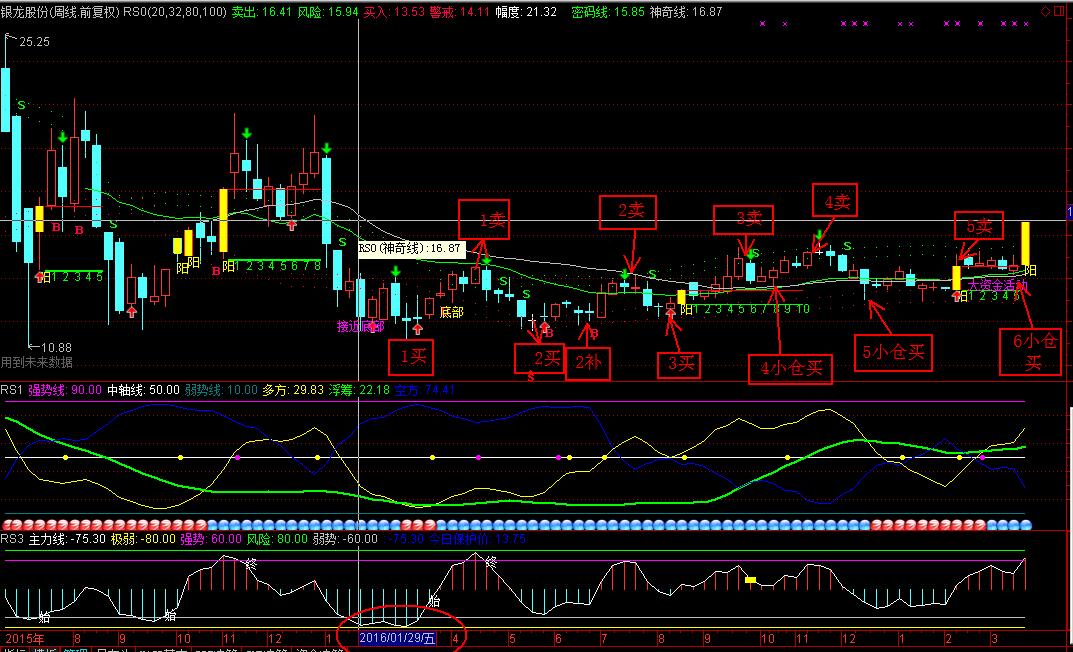Viewport: 1073px width, 652px height.
Task: Click the yellow 底部 signal label
Action: coord(451,312)
